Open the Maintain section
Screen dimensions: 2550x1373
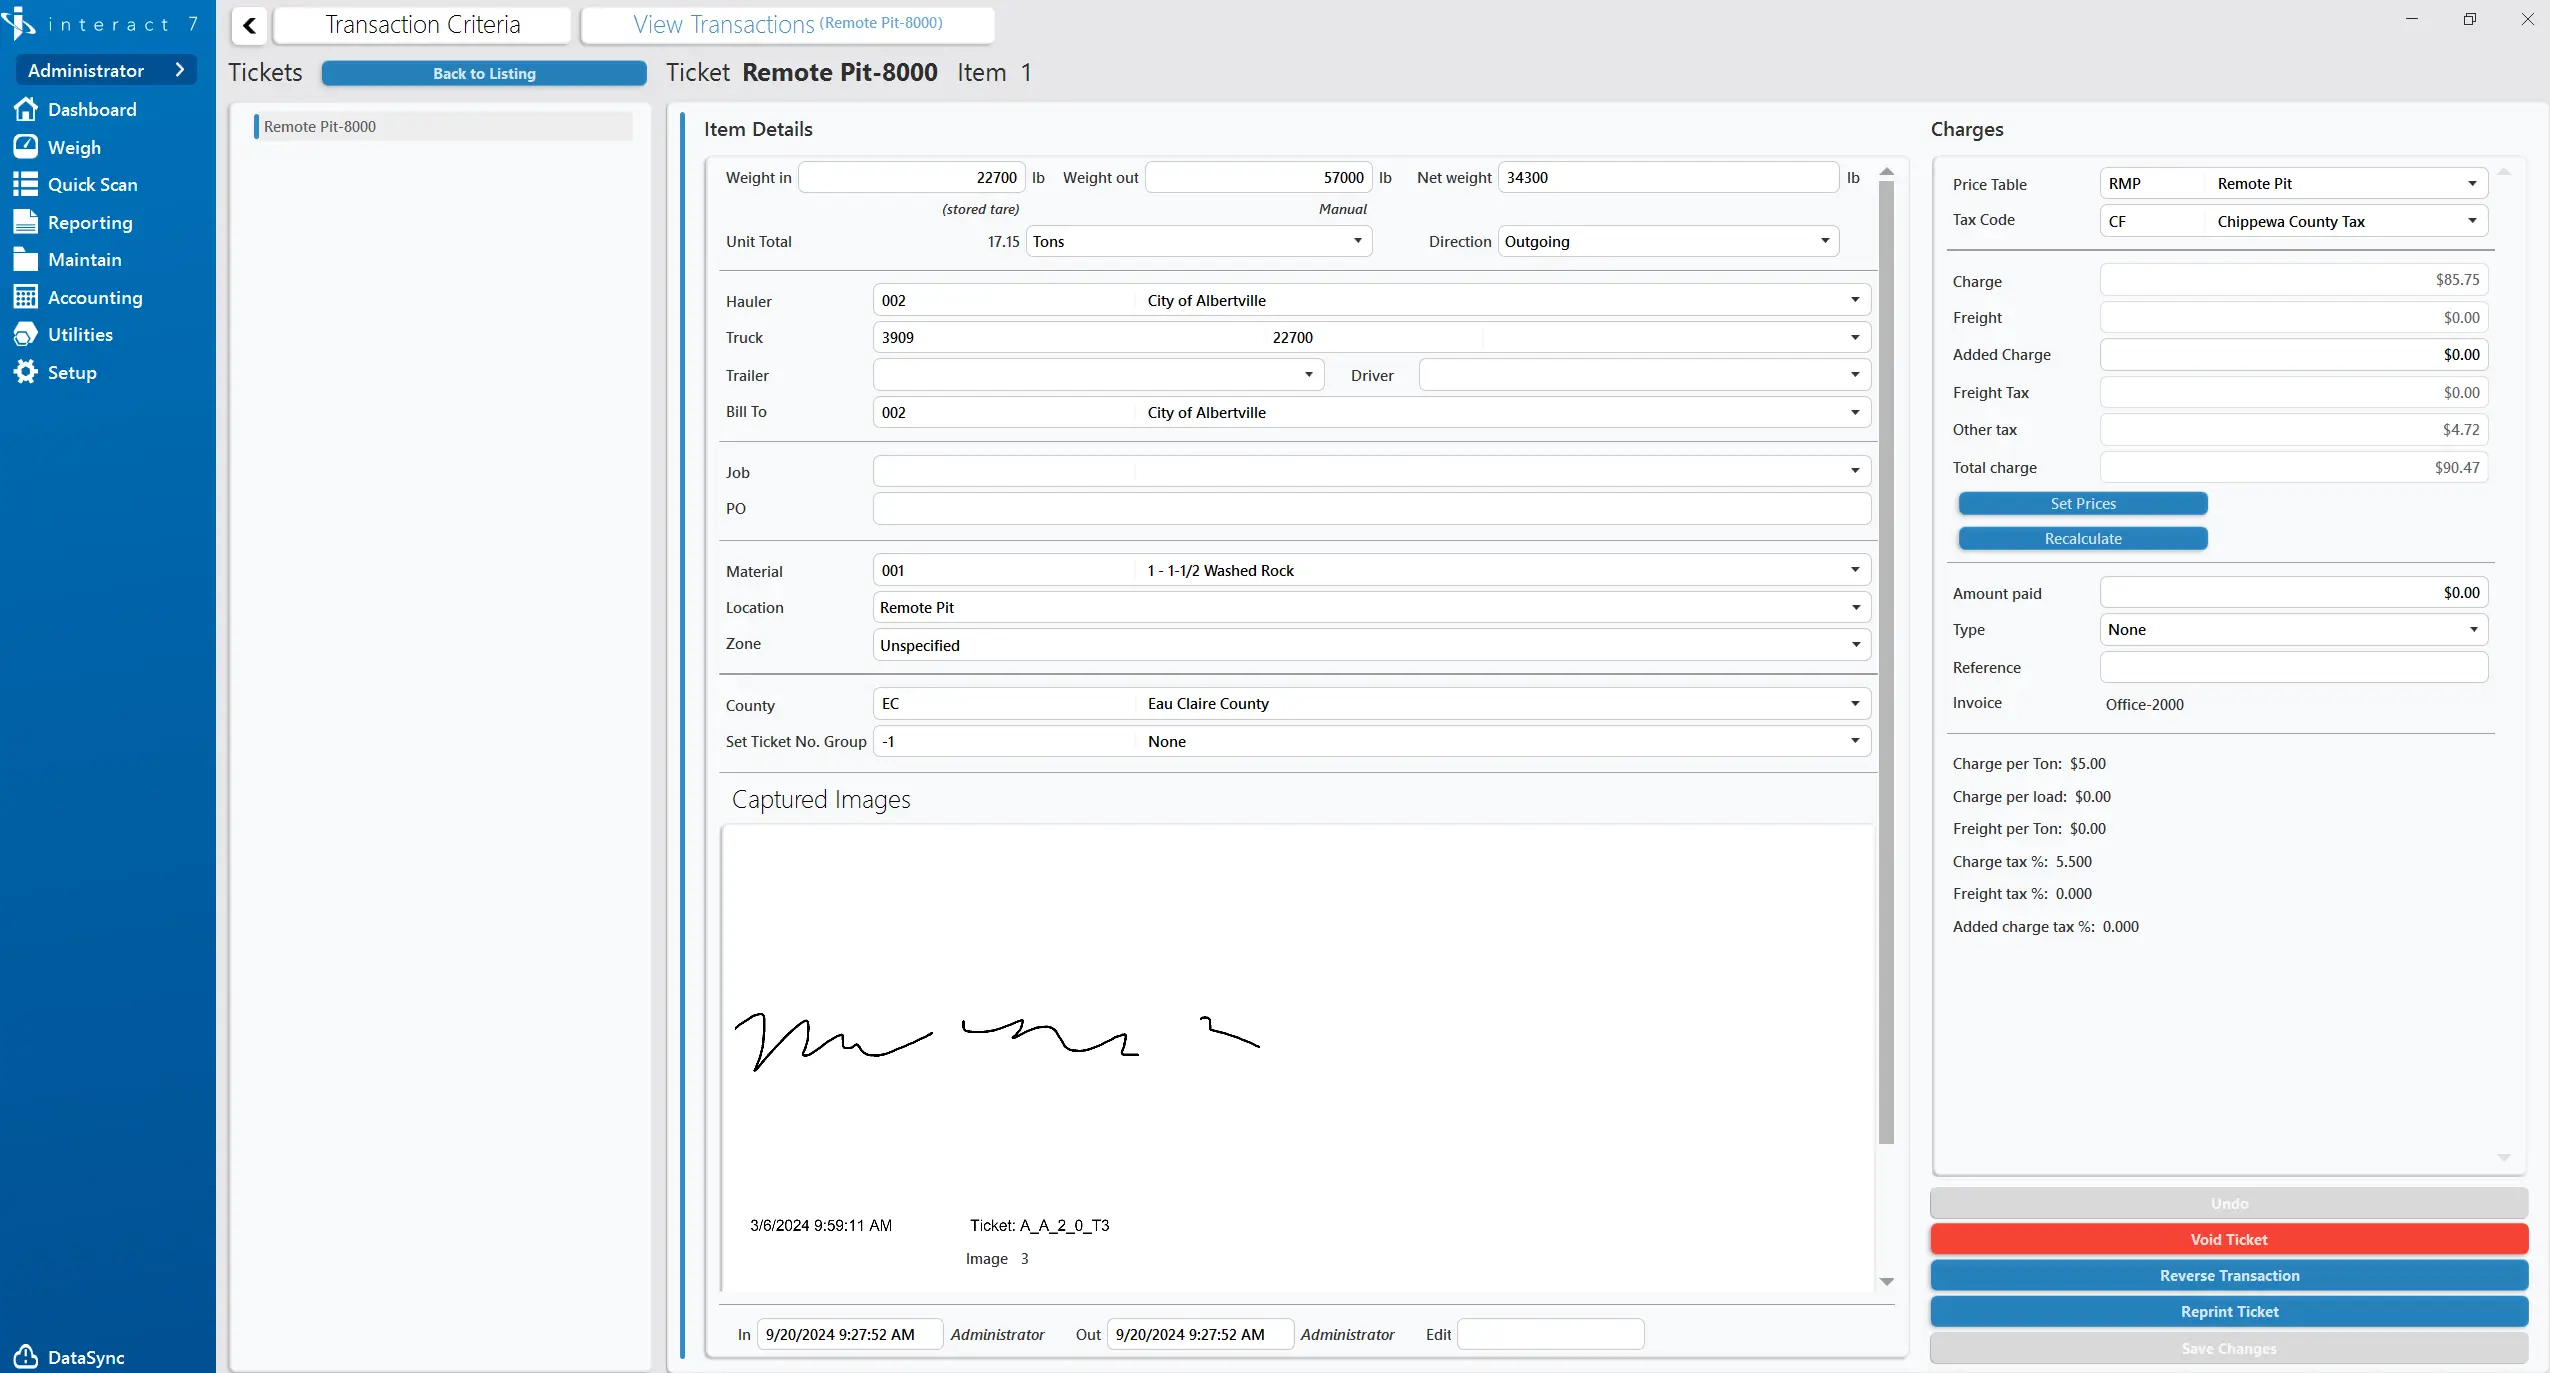tap(85, 259)
